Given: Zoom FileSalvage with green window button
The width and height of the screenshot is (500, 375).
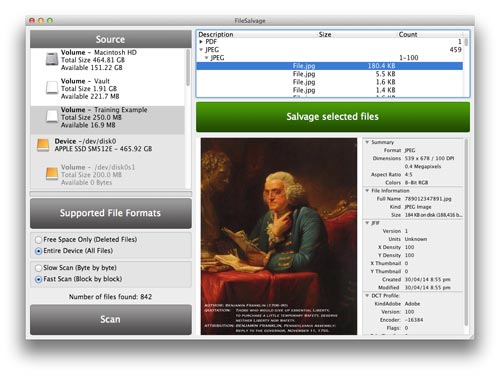Looking at the screenshot, I should [x=50, y=21].
